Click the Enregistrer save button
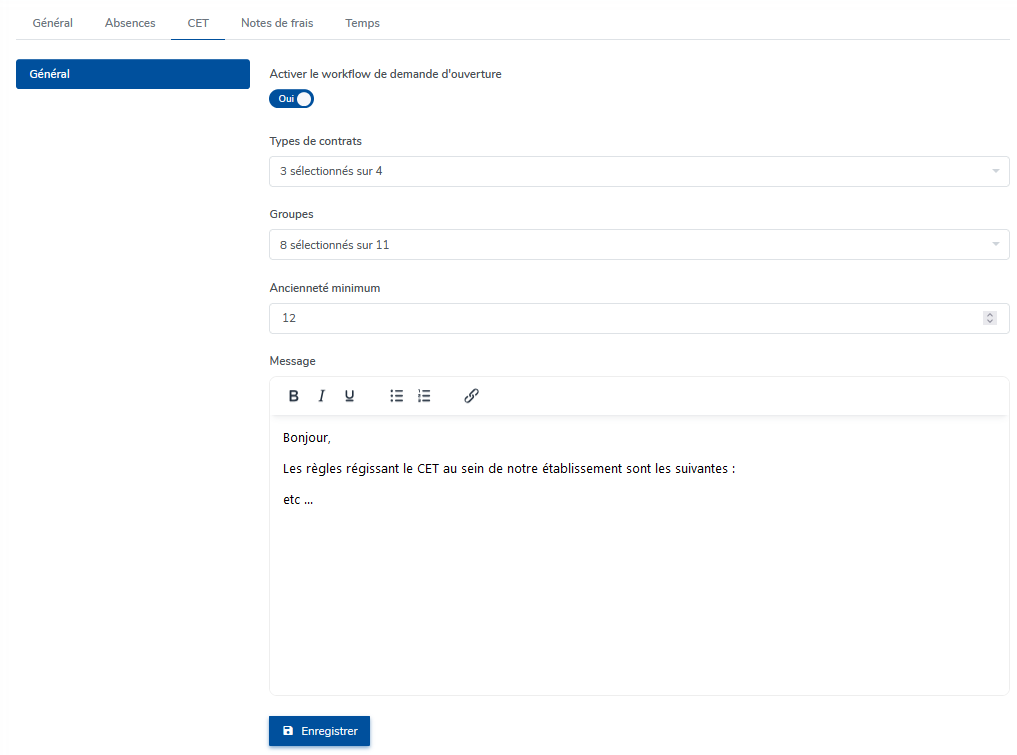This screenshot has width=1017, height=755. 319,731
